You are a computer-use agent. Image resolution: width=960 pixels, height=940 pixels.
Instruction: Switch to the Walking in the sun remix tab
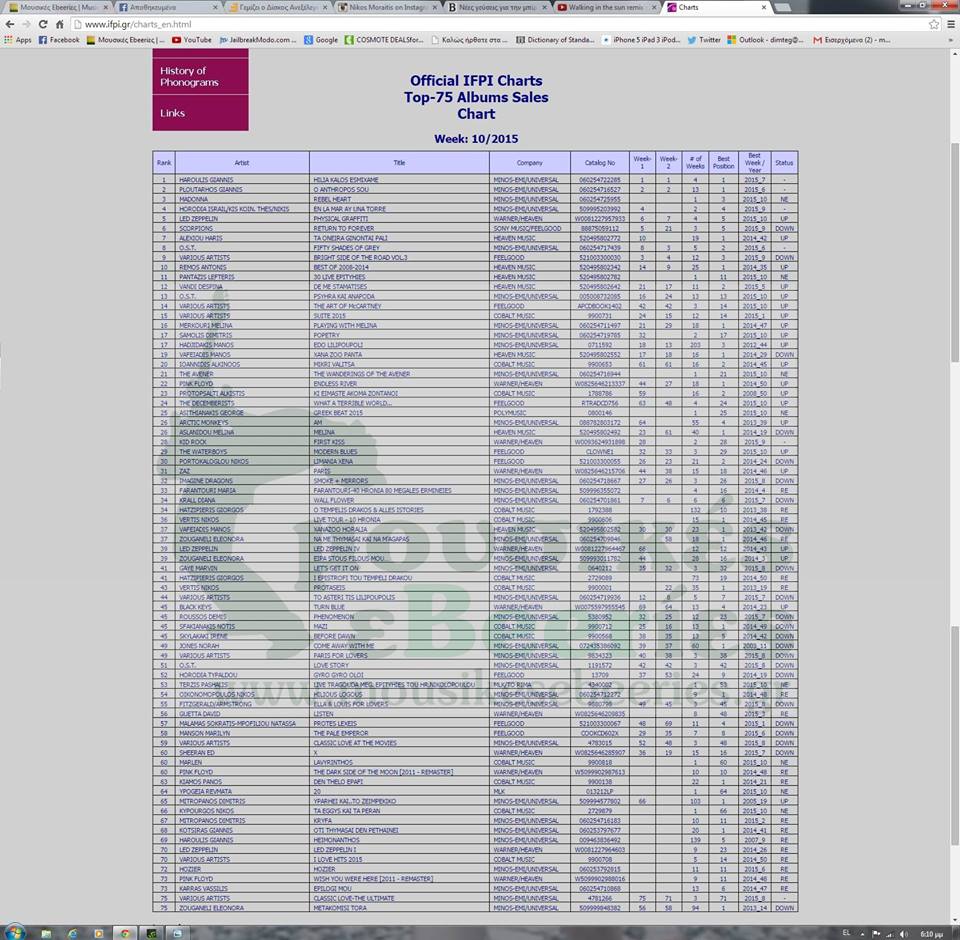click(x=608, y=7)
